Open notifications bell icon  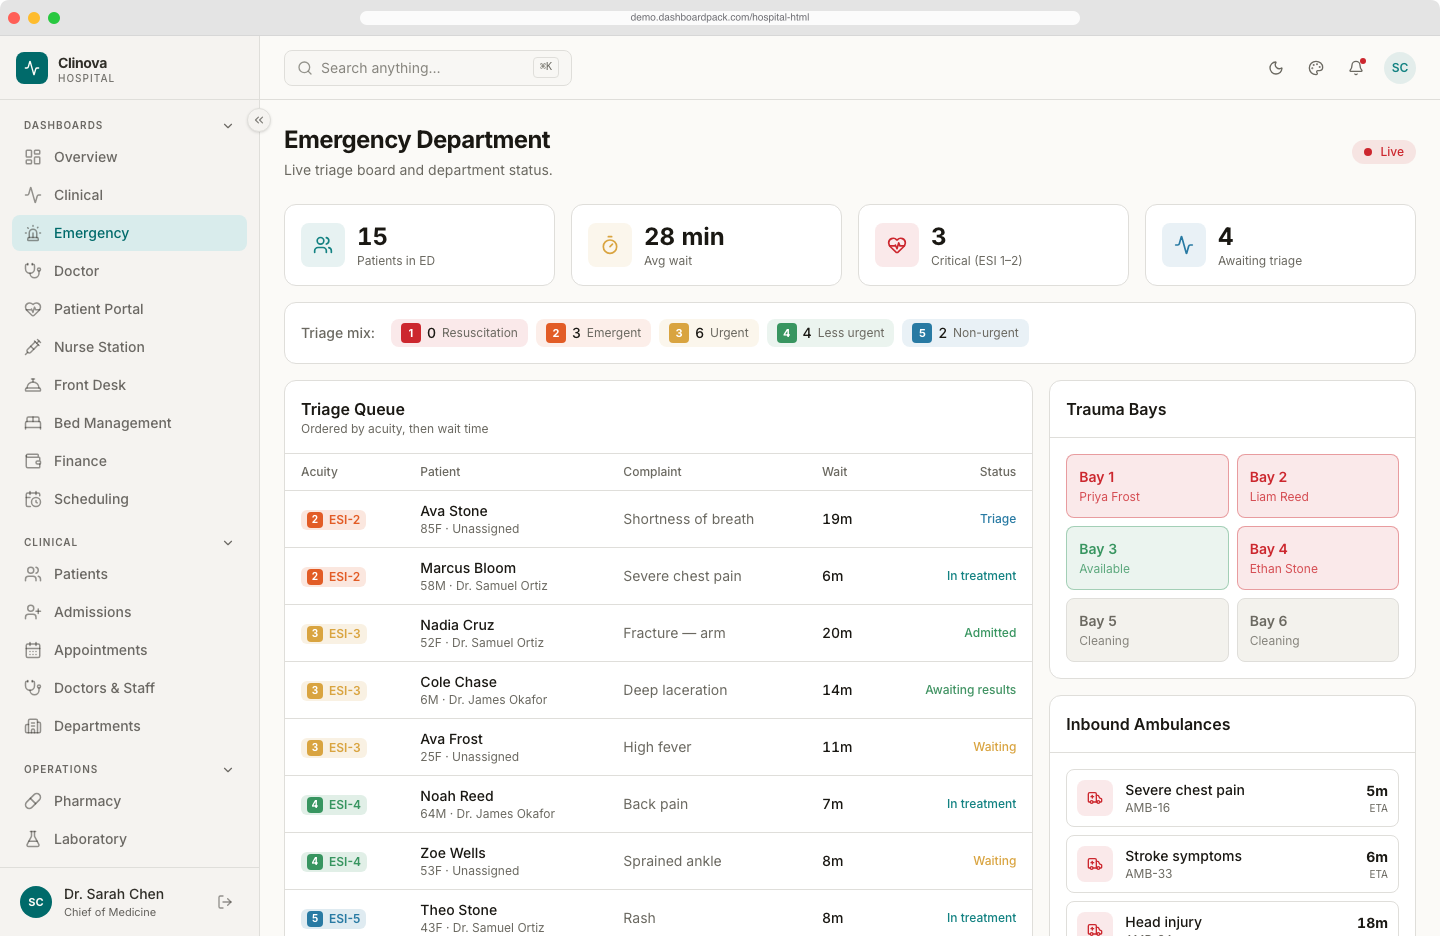(1356, 68)
